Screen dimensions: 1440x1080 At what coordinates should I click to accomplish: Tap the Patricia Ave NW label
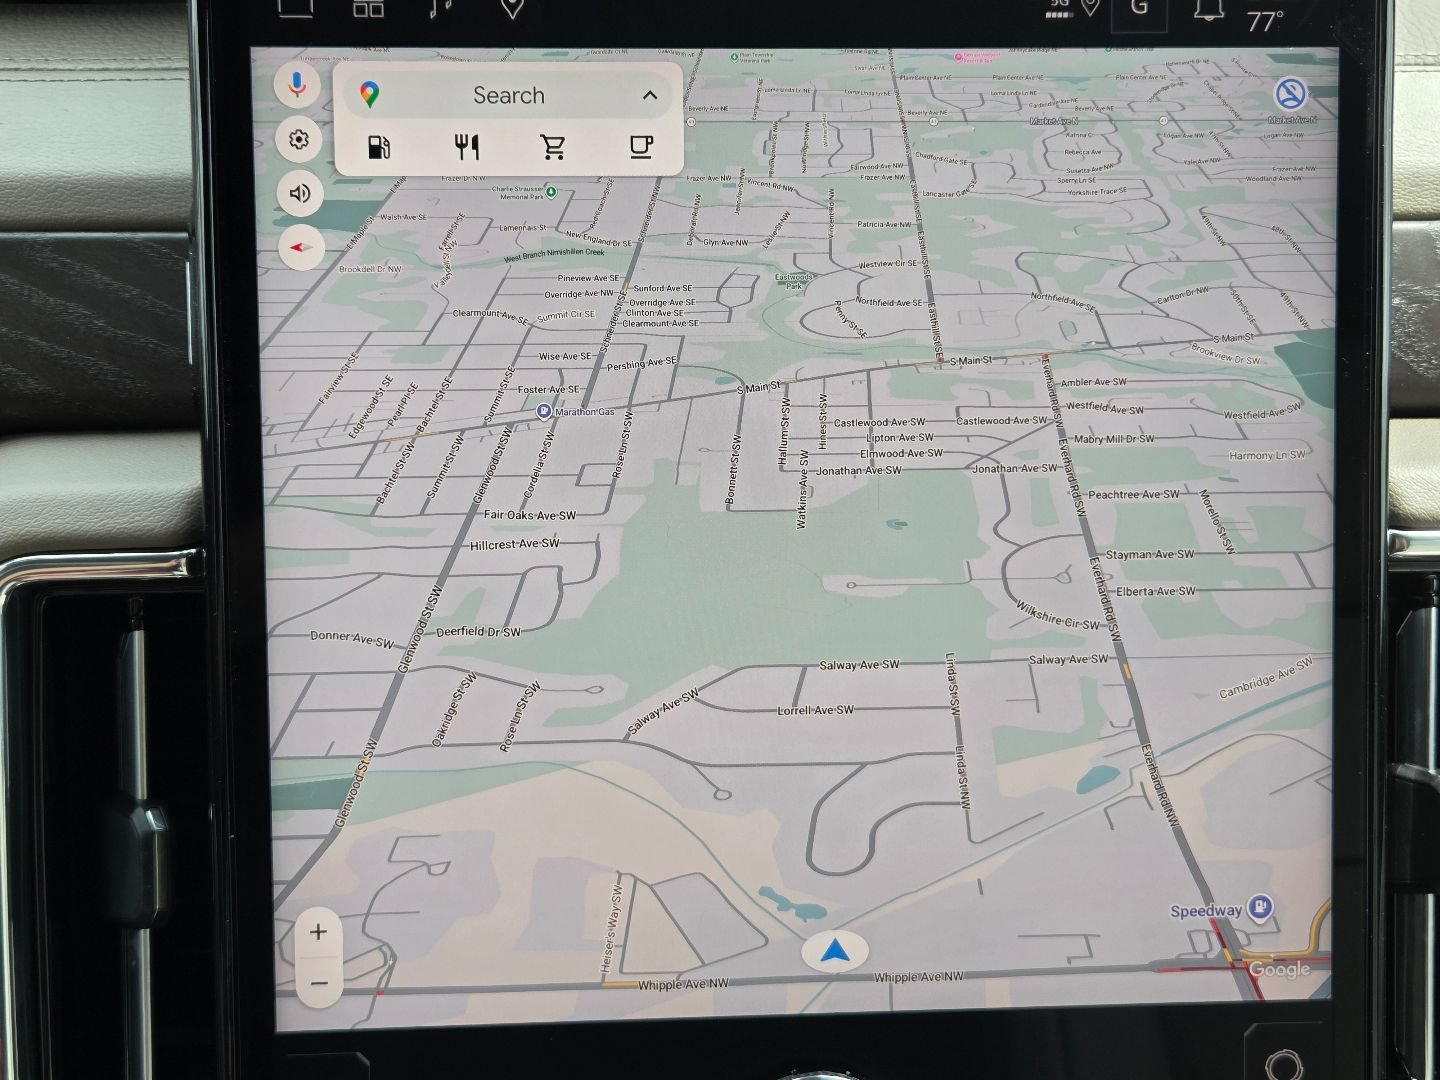pos(884,225)
